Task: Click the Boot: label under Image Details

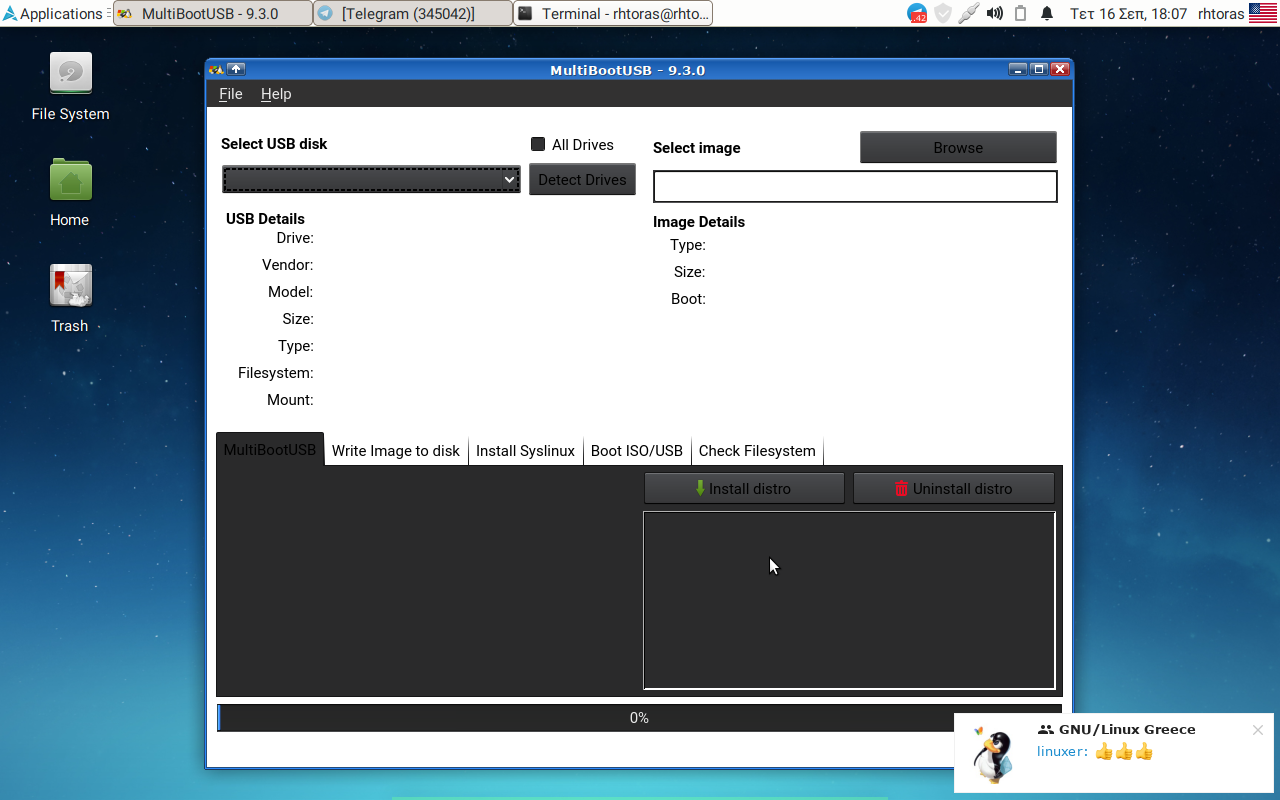Action: (x=688, y=298)
